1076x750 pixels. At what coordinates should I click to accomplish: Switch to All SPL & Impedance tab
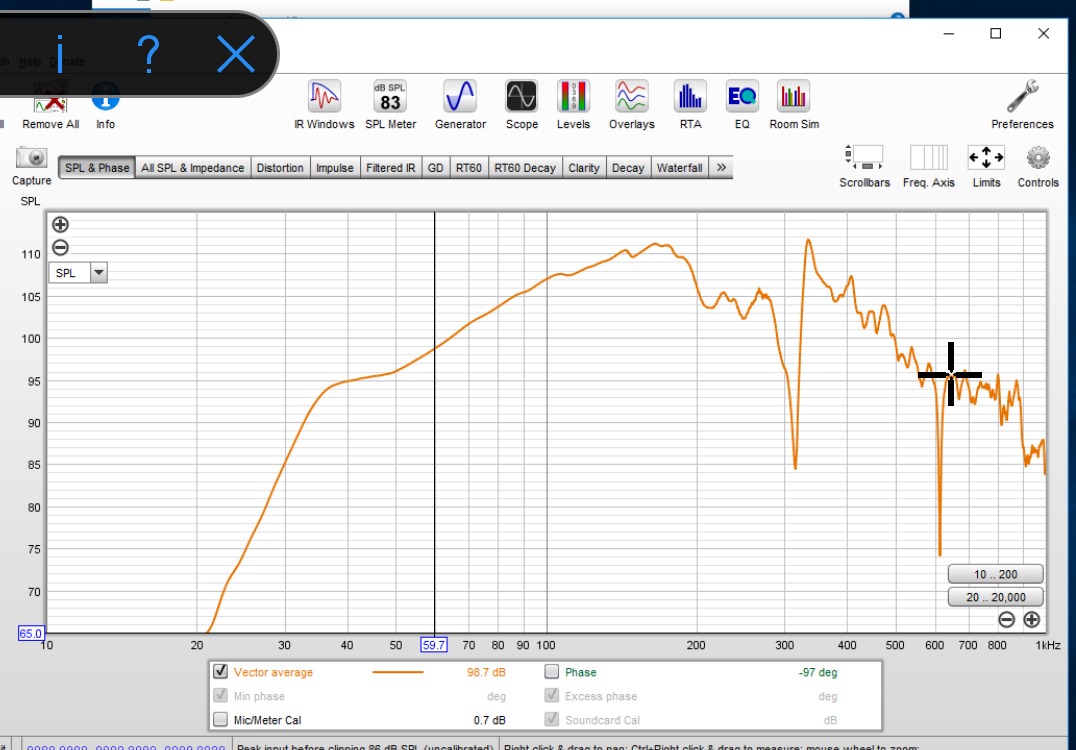click(x=192, y=167)
